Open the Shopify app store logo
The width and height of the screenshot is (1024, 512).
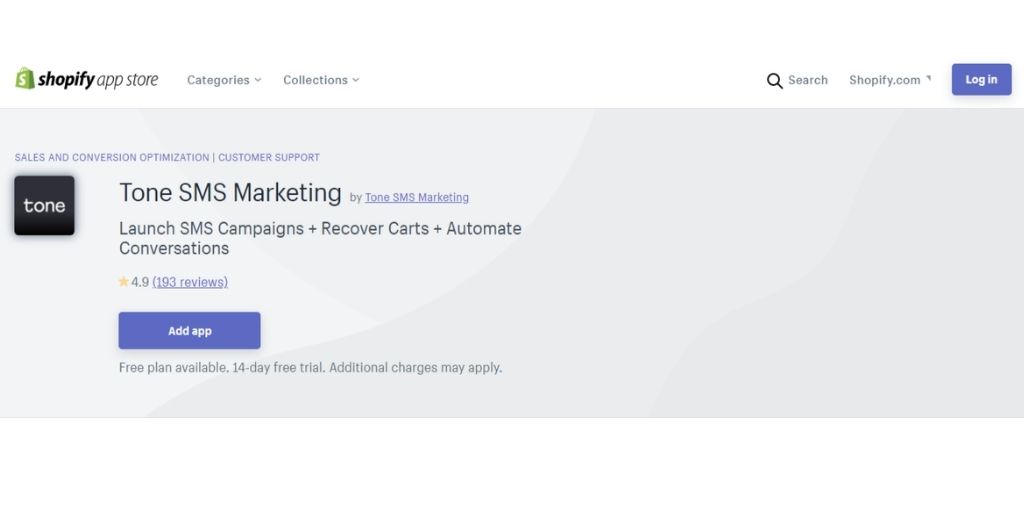[x=87, y=80]
